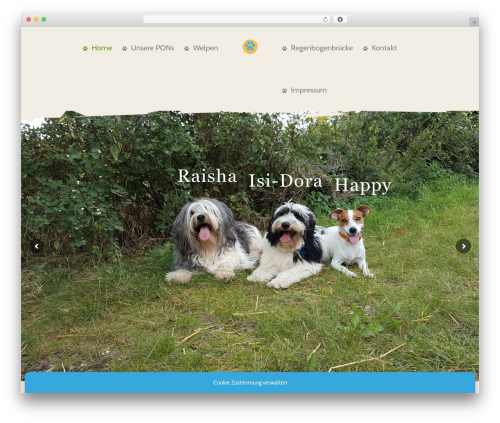Image resolution: width=500 pixels, height=423 pixels.
Task: Click the paw icon beside Impressum
Action: [x=284, y=91]
